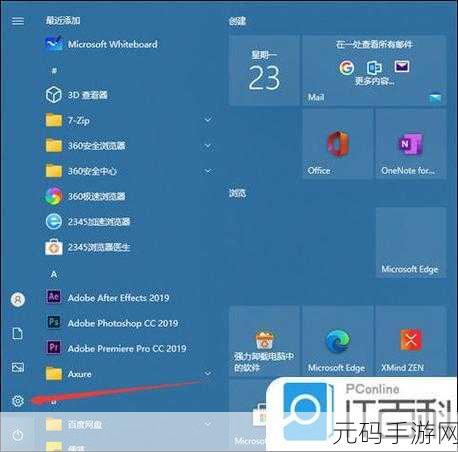Launch Microsoft Whiteboard icon
The width and height of the screenshot is (458, 452).
click(x=54, y=43)
